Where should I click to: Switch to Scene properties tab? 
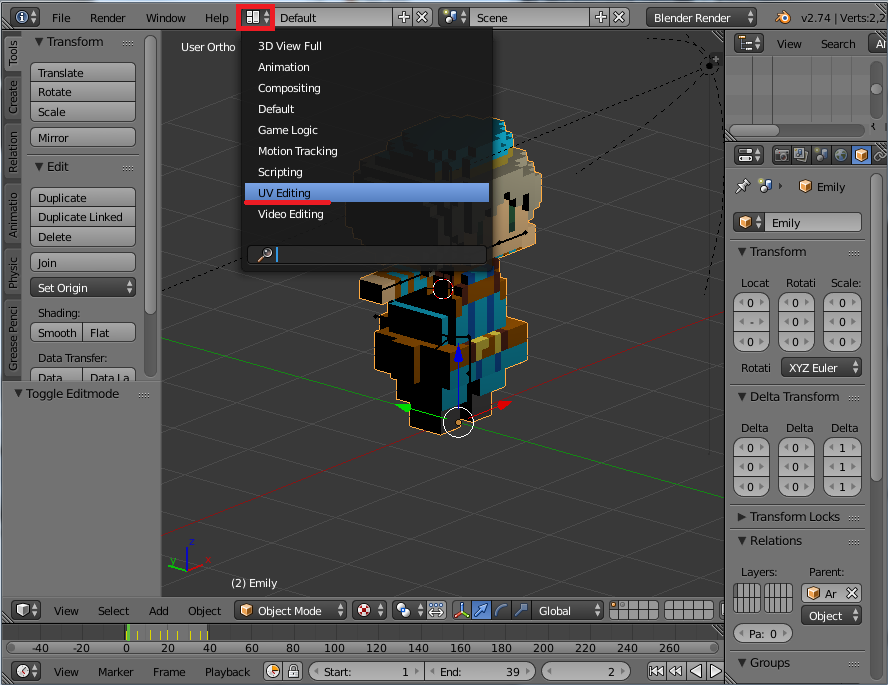[821, 155]
